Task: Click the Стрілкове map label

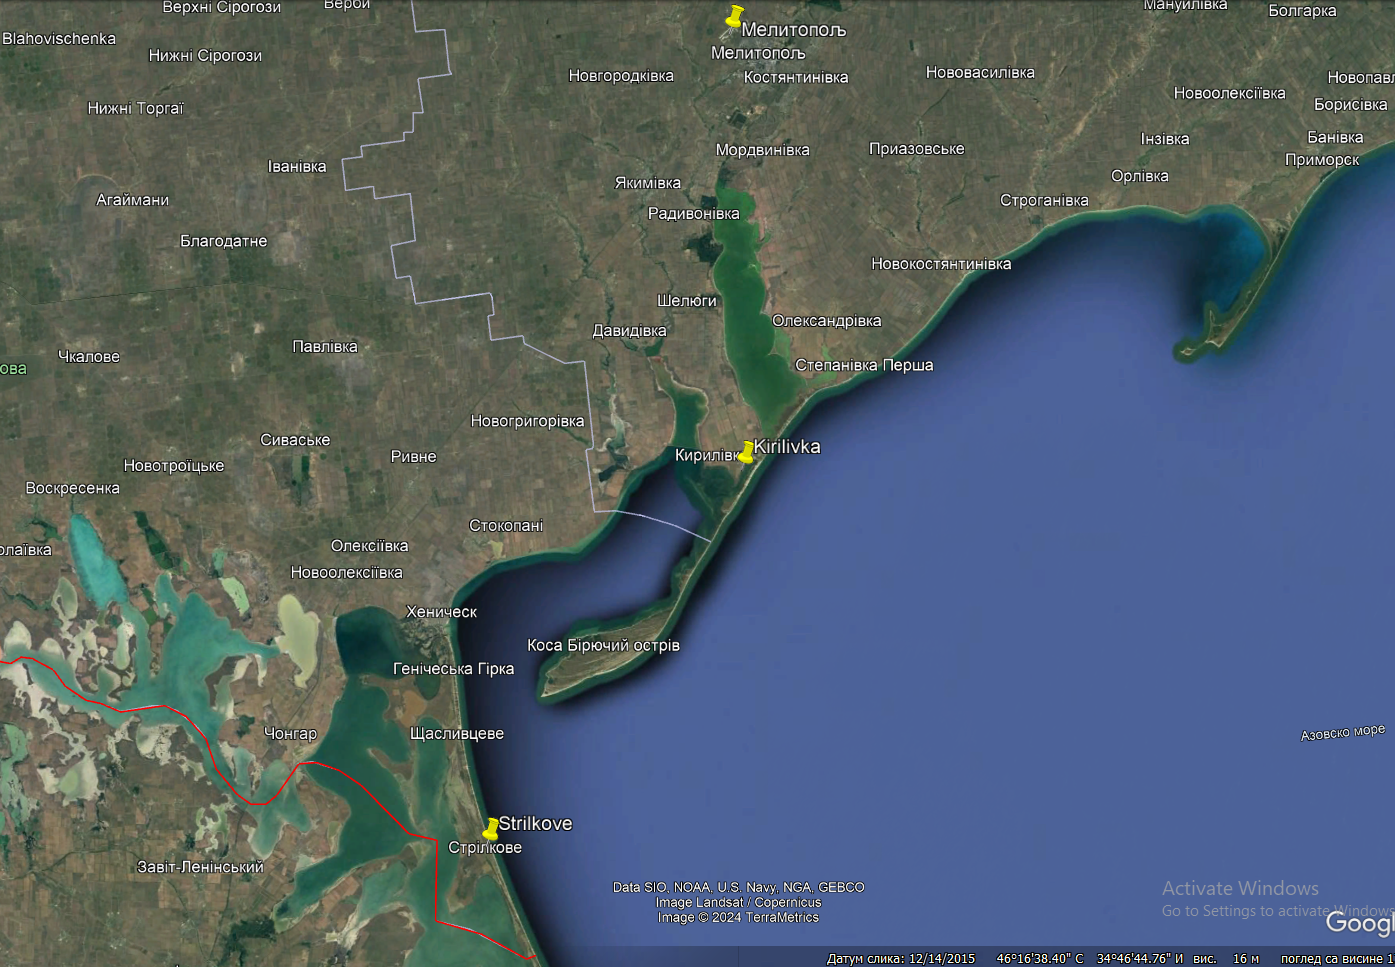Action: click(x=485, y=847)
